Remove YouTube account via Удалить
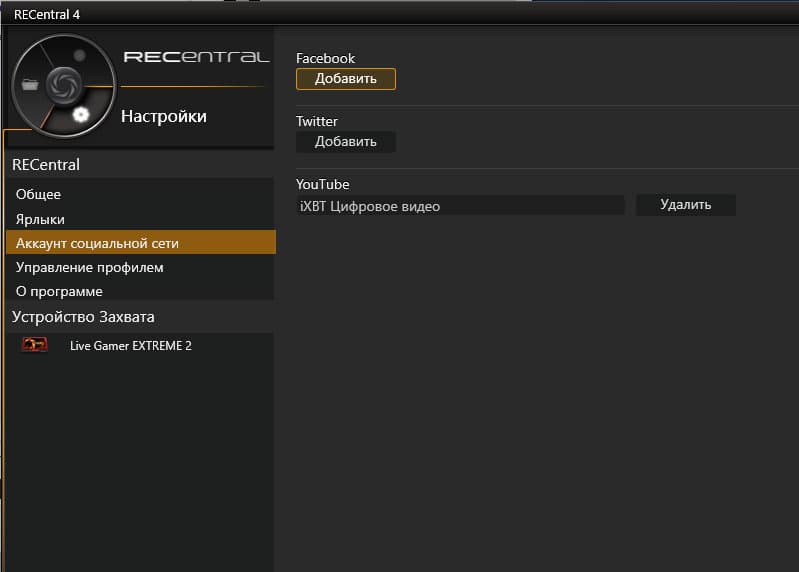 coord(685,205)
